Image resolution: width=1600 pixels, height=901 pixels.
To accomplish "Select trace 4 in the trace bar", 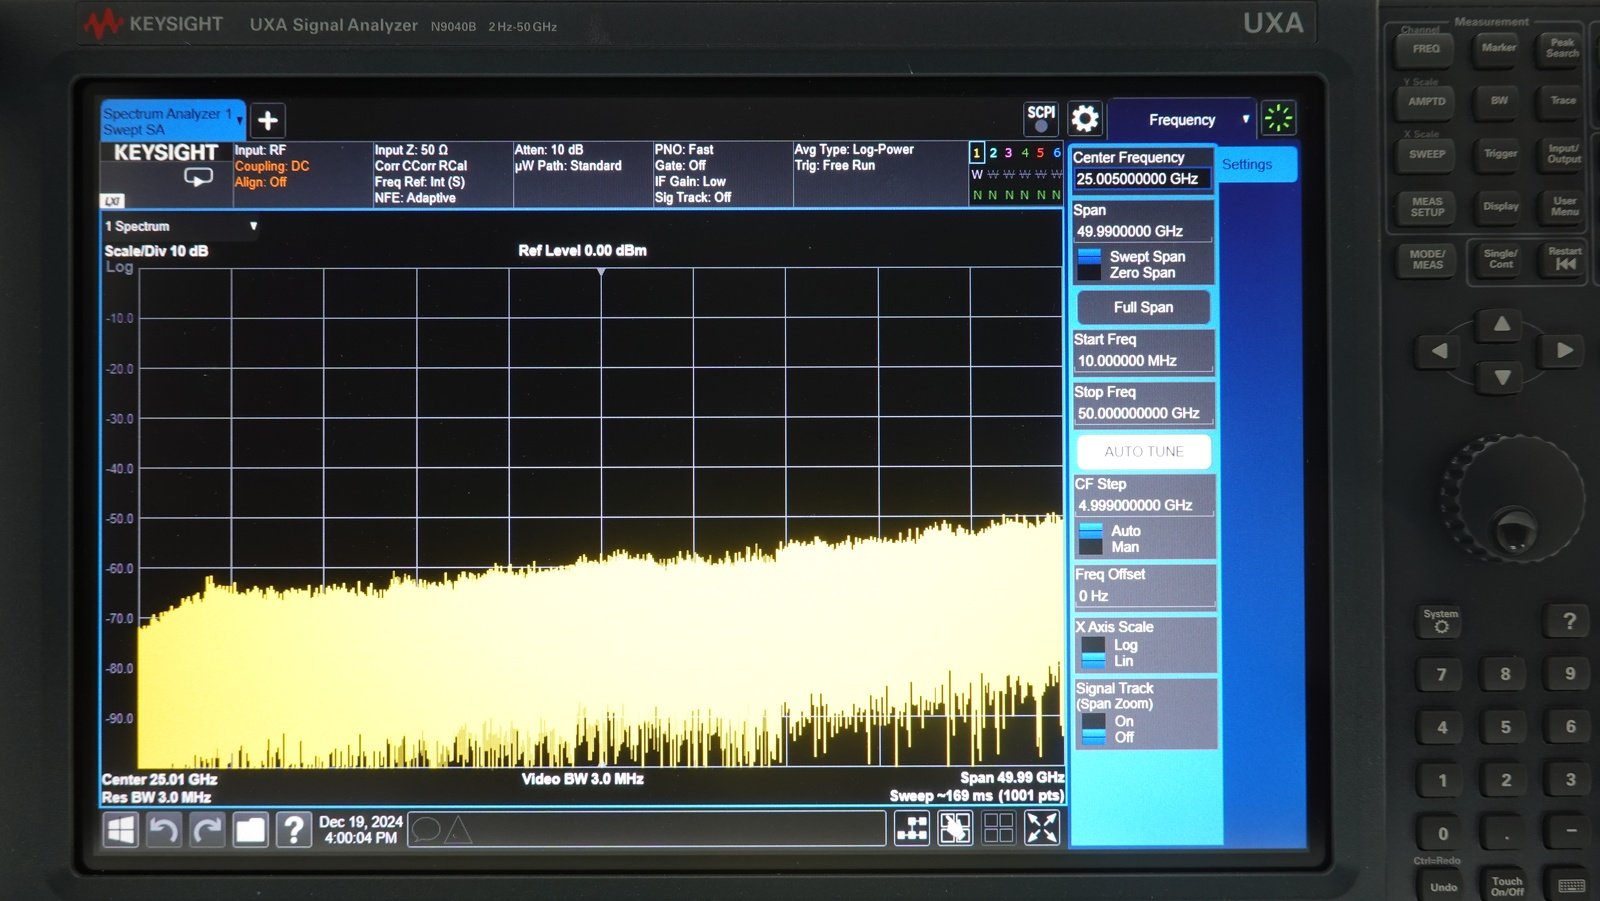I will (1025, 153).
